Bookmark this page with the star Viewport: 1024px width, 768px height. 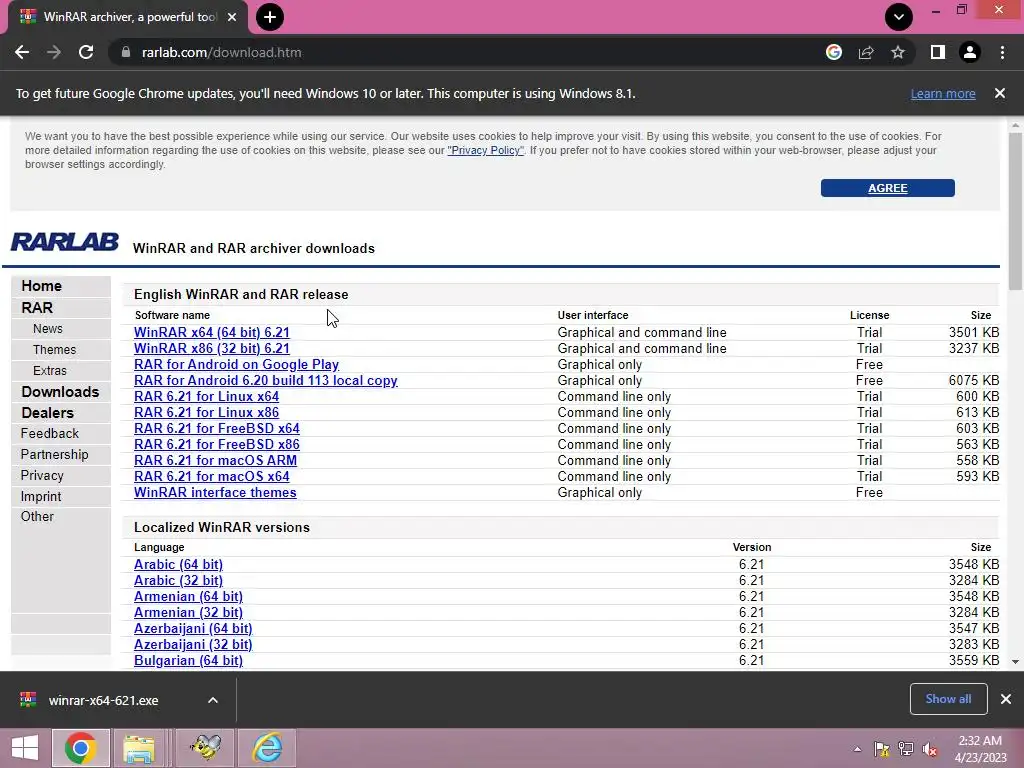pyautogui.click(x=898, y=52)
